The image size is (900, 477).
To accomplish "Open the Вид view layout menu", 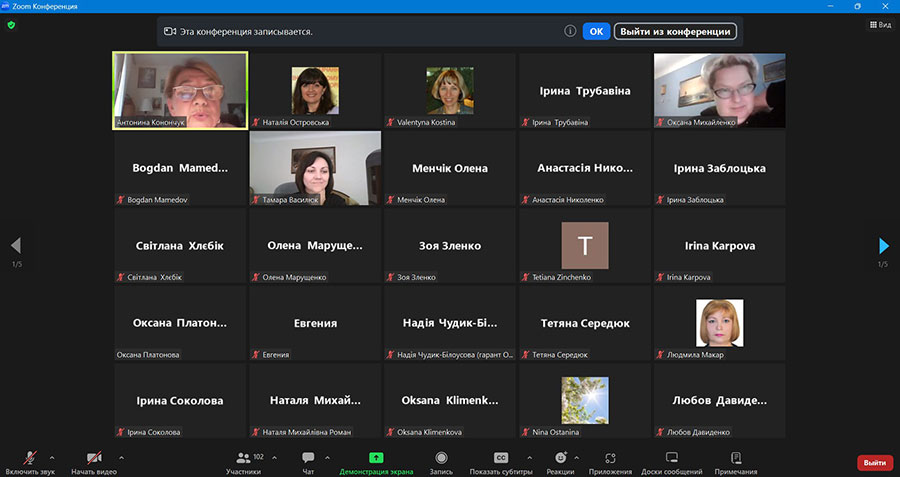I will point(879,25).
